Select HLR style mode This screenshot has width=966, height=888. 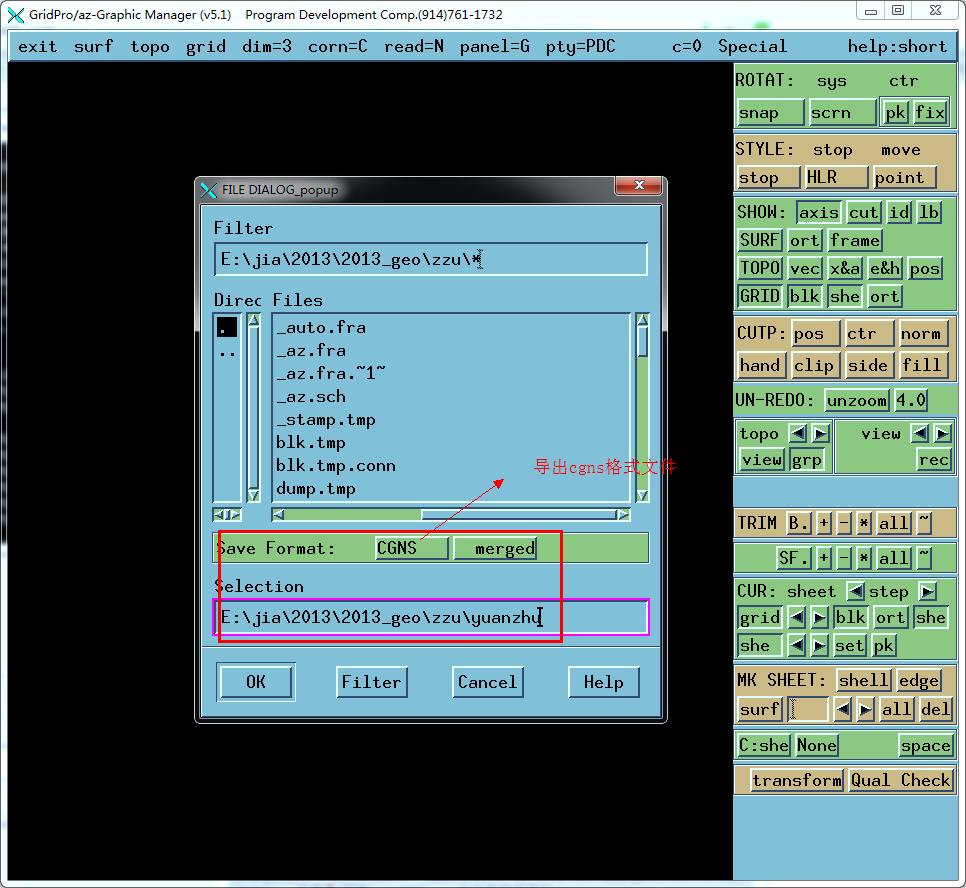[836, 178]
